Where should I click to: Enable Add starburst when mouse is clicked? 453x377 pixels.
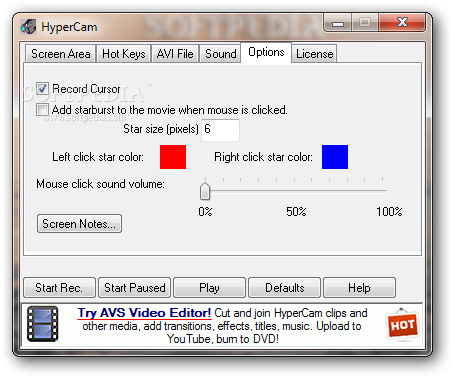[x=42, y=109]
